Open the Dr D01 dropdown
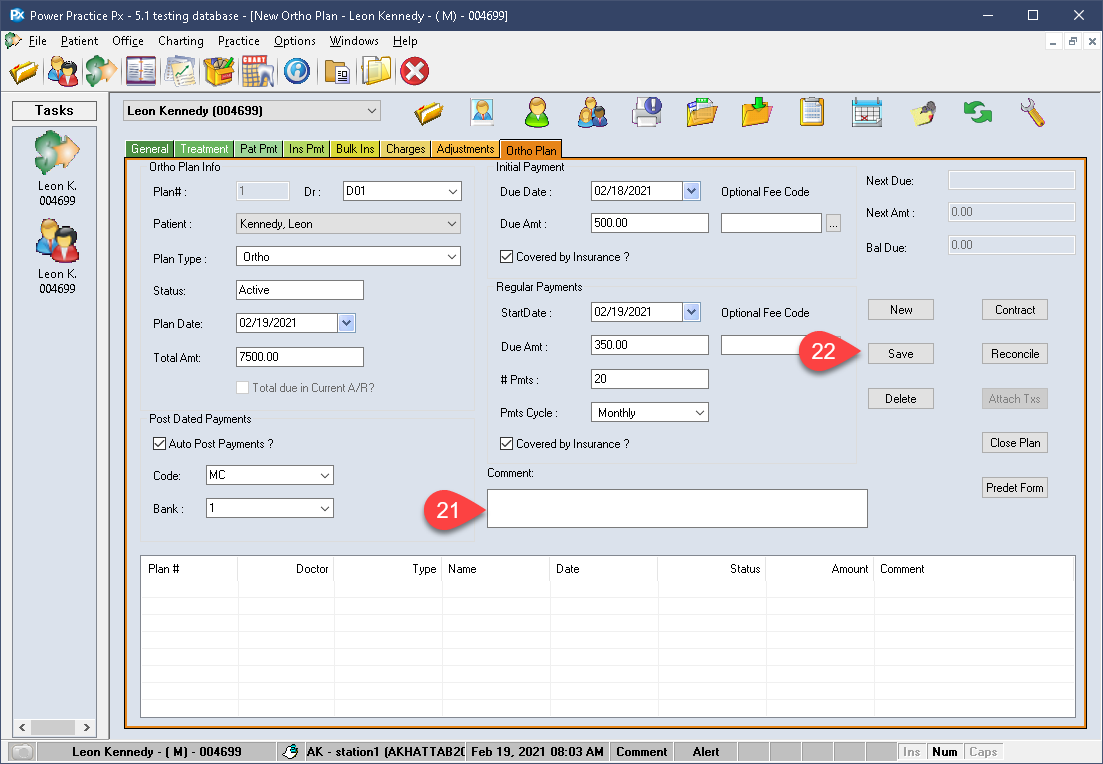The width and height of the screenshot is (1103, 764). click(452, 191)
